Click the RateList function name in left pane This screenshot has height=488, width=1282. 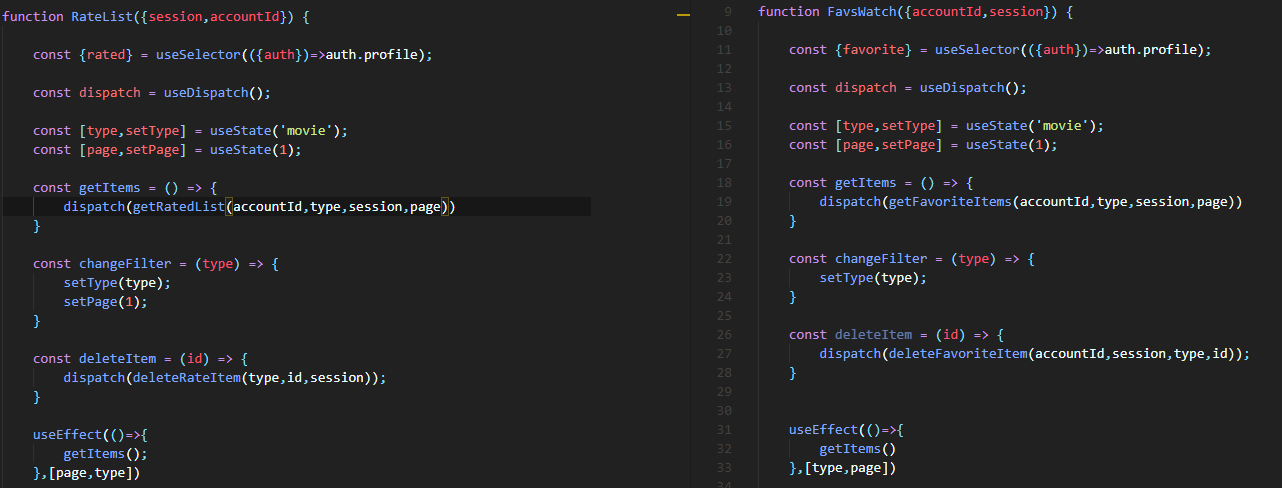tap(102, 17)
